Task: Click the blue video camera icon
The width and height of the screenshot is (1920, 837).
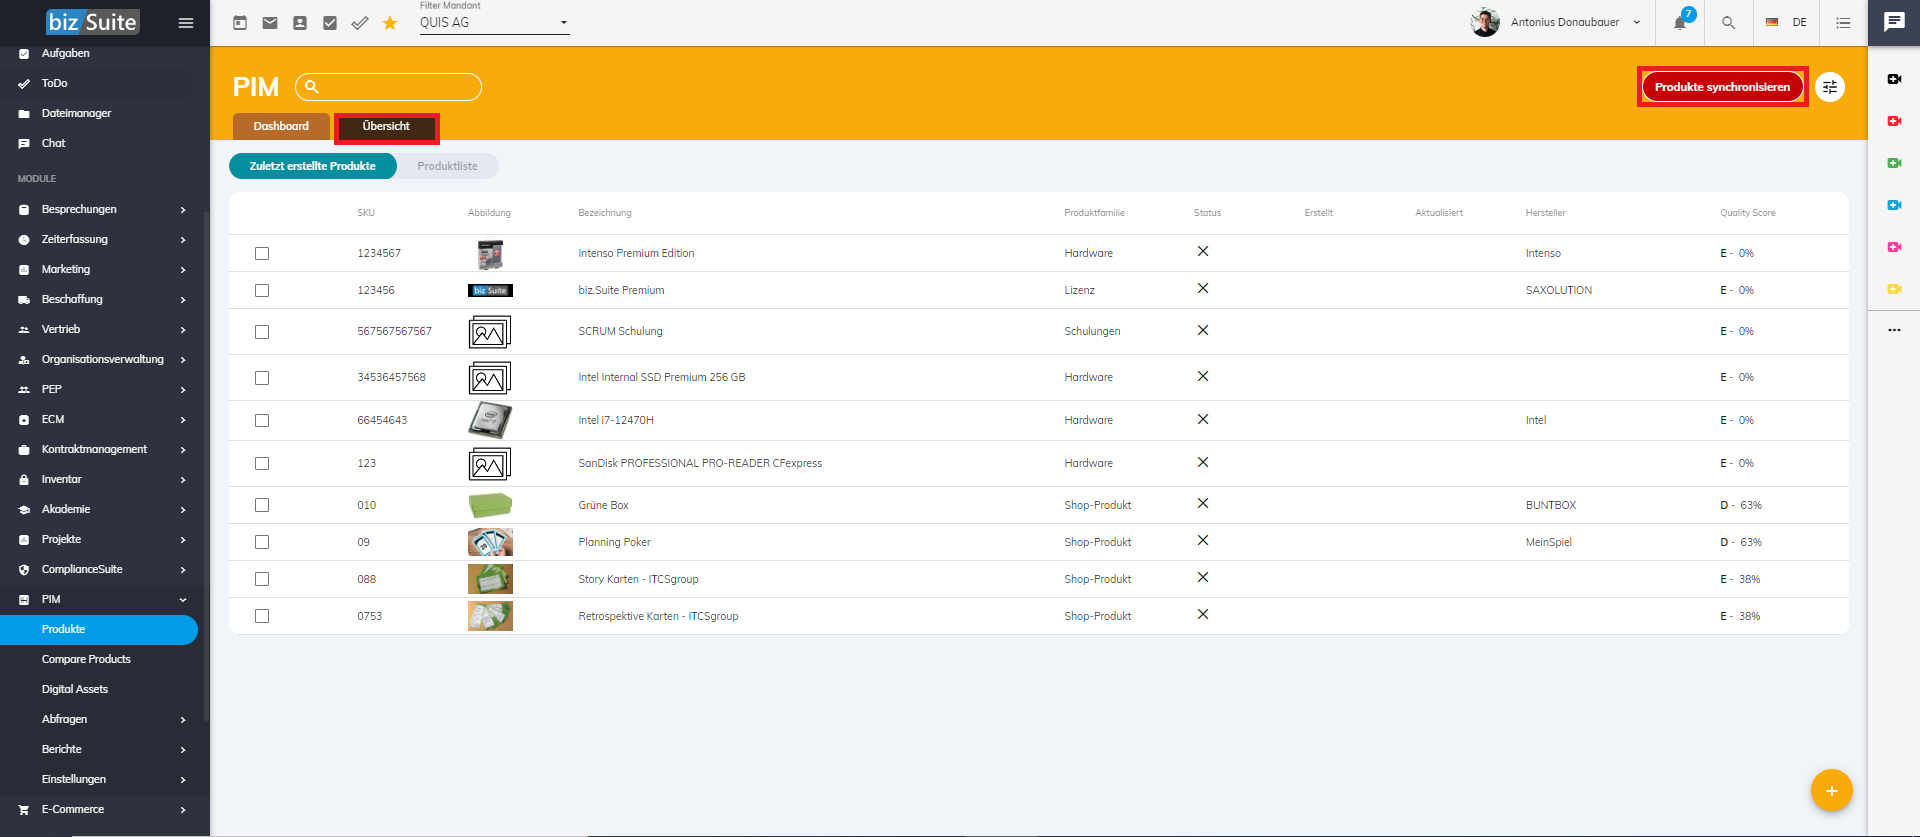Action: coord(1894,205)
